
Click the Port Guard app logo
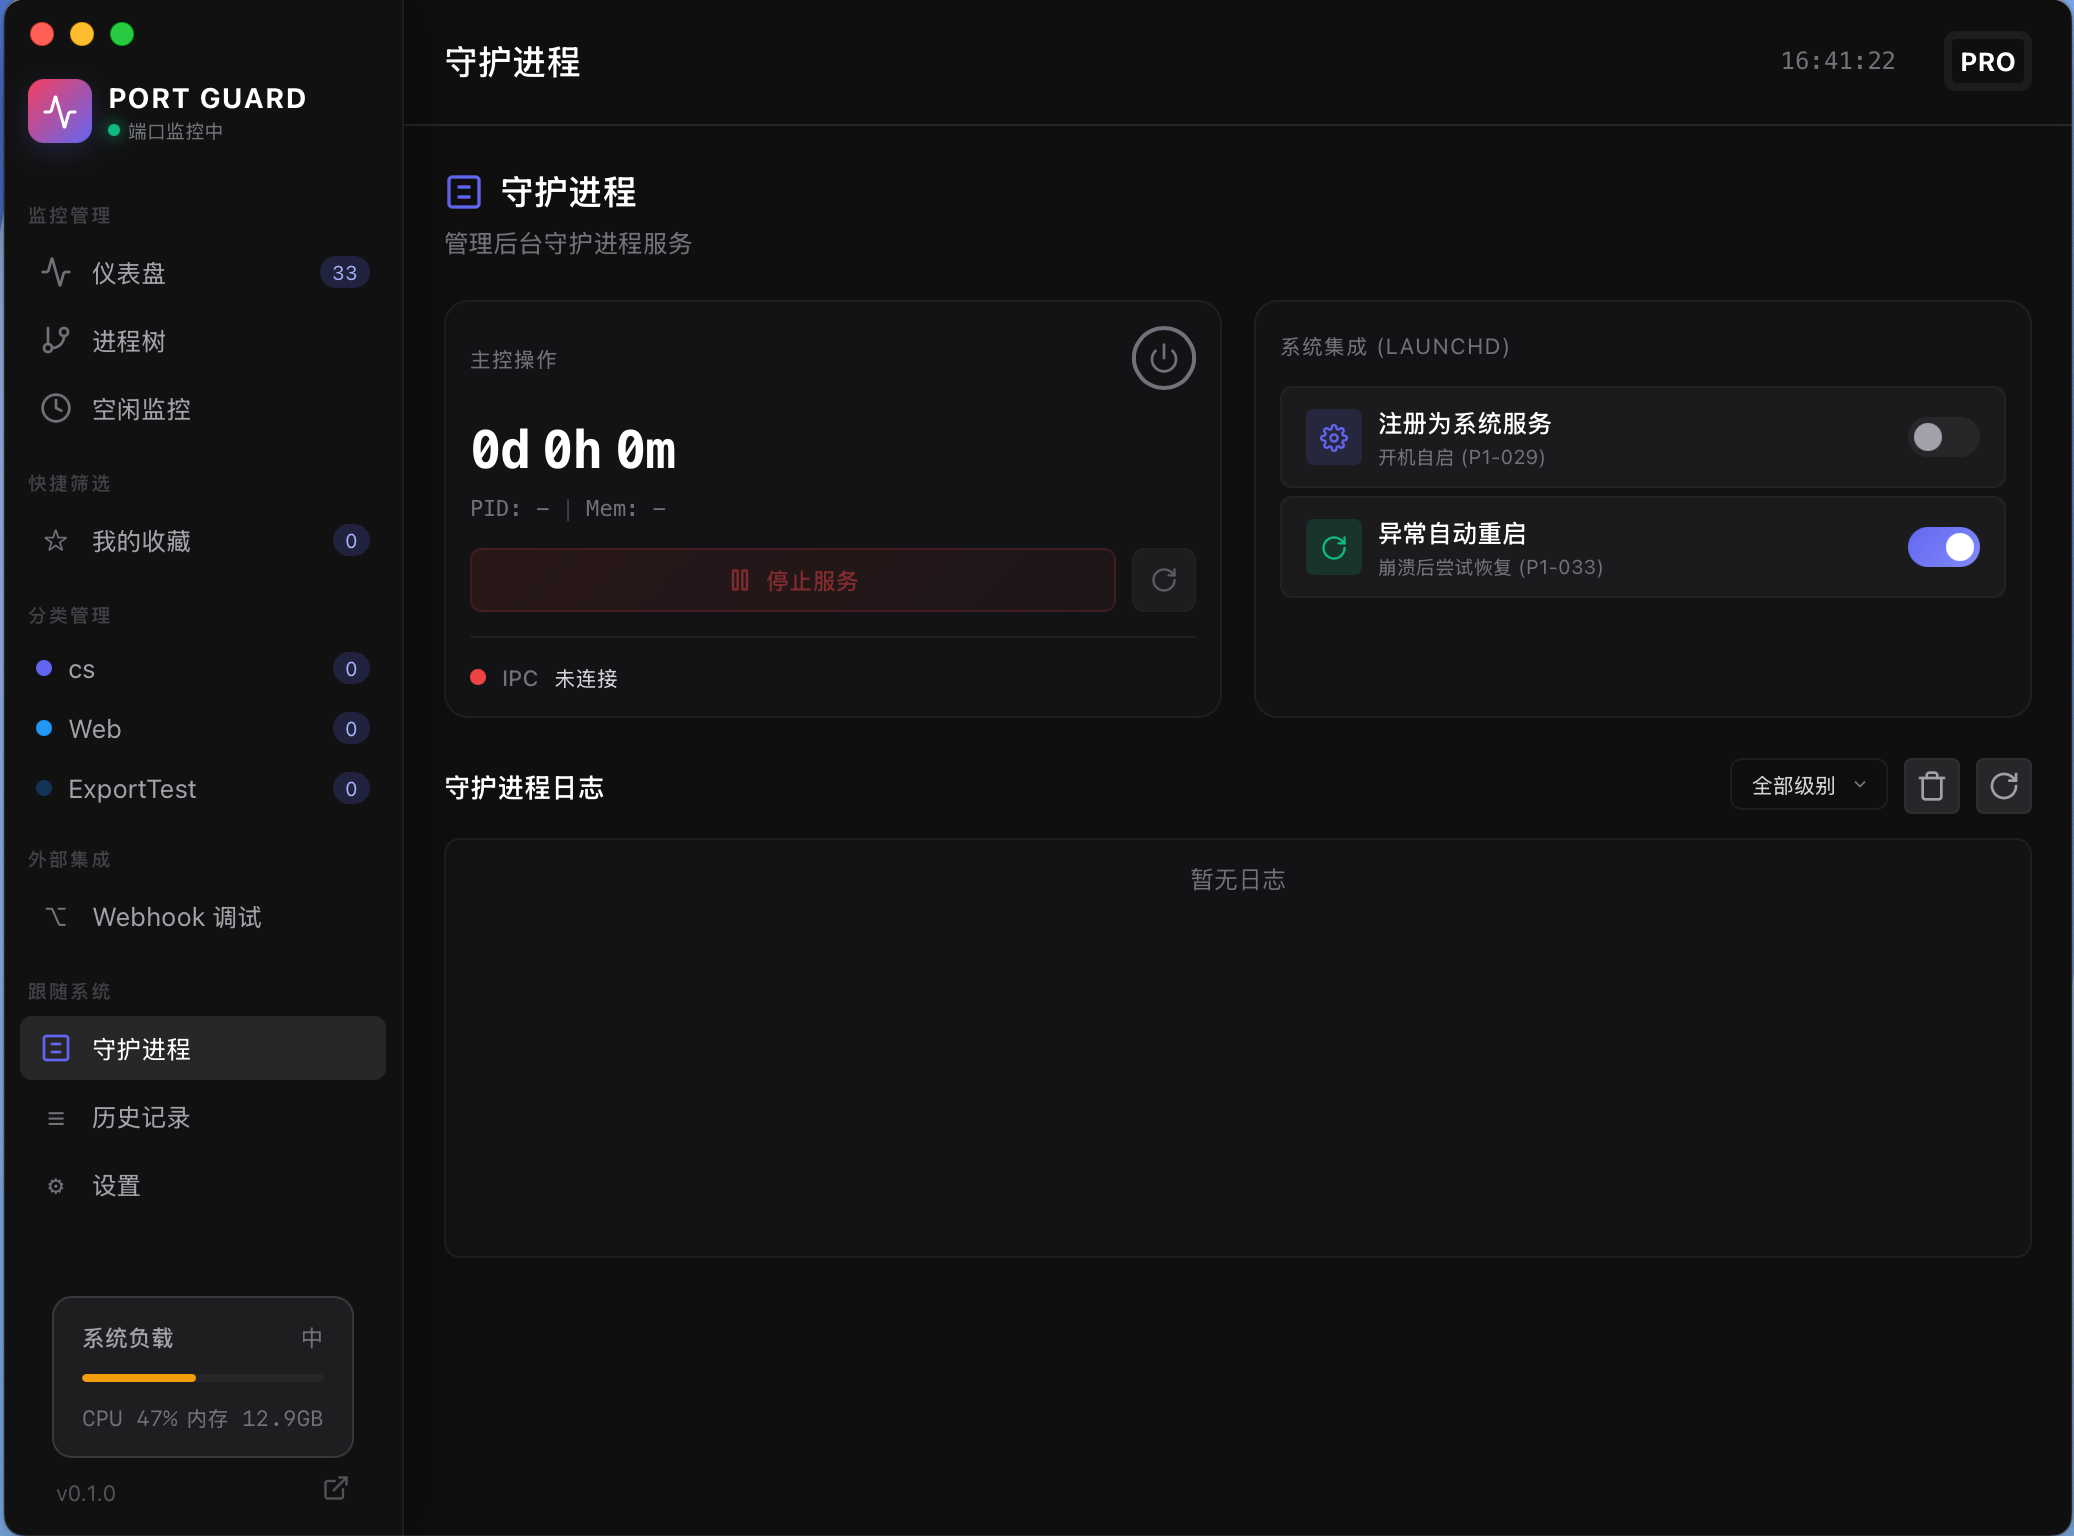pyautogui.click(x=60, y=111)
